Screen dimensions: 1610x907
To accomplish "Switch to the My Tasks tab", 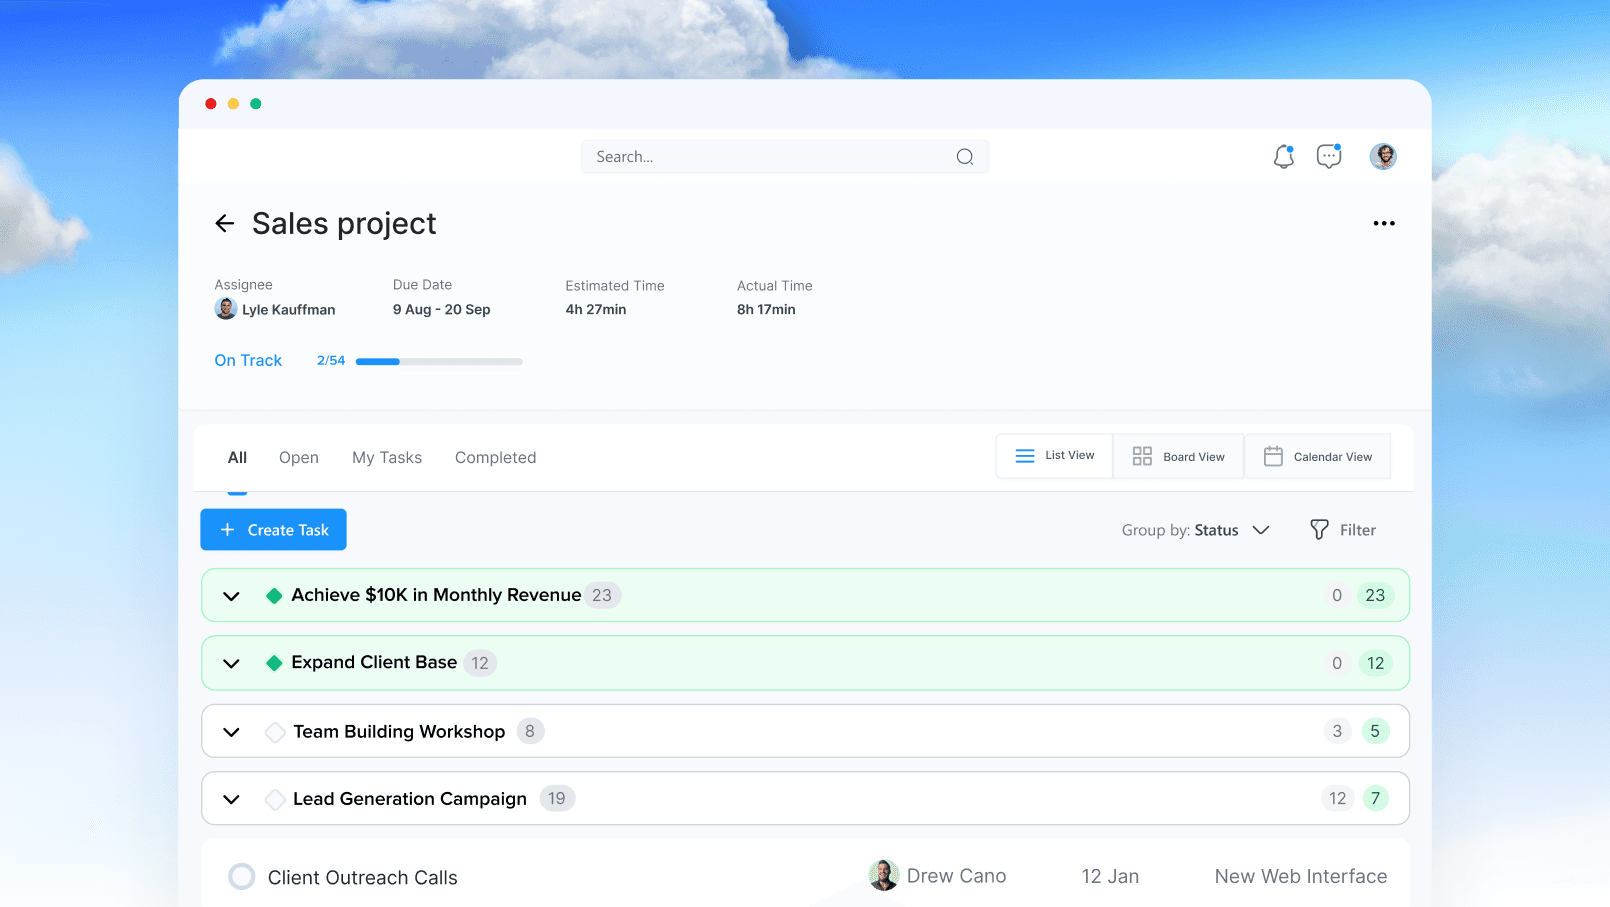I will pyautogui.click(x=387, y=457).
